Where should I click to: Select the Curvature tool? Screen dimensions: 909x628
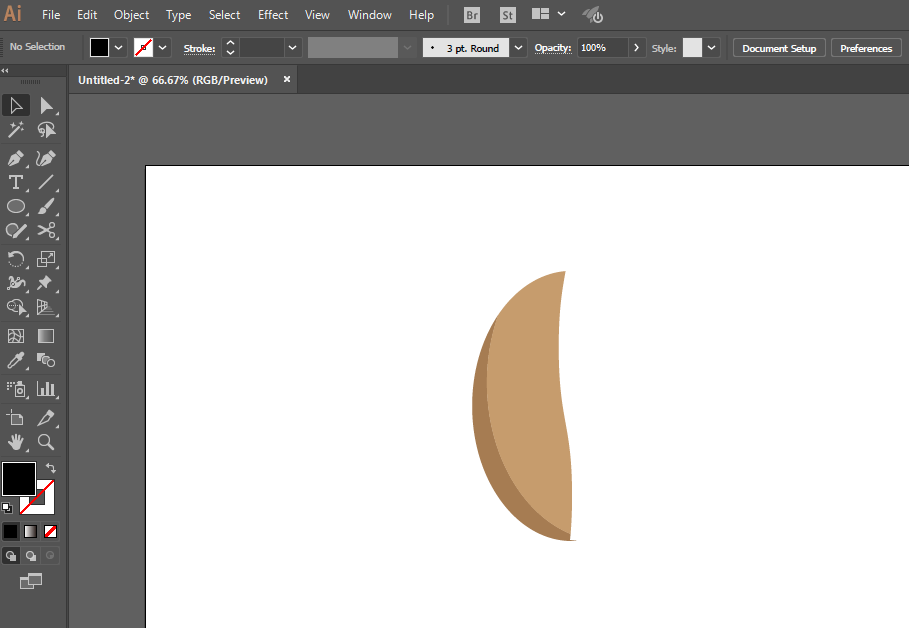click(46, 158)
